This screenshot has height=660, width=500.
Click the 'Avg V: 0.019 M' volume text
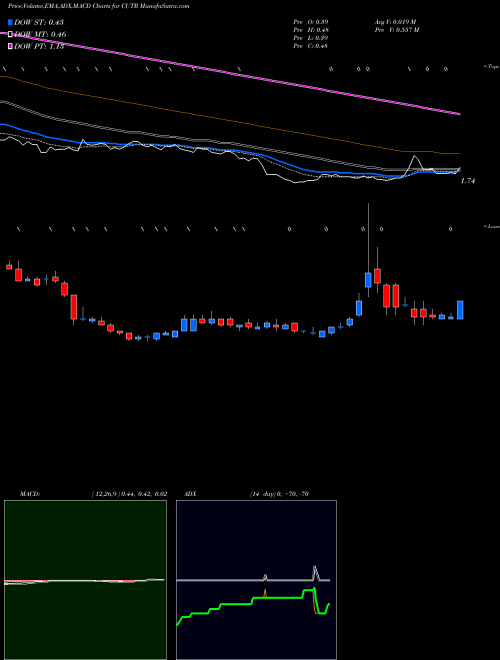coord(395,21)
